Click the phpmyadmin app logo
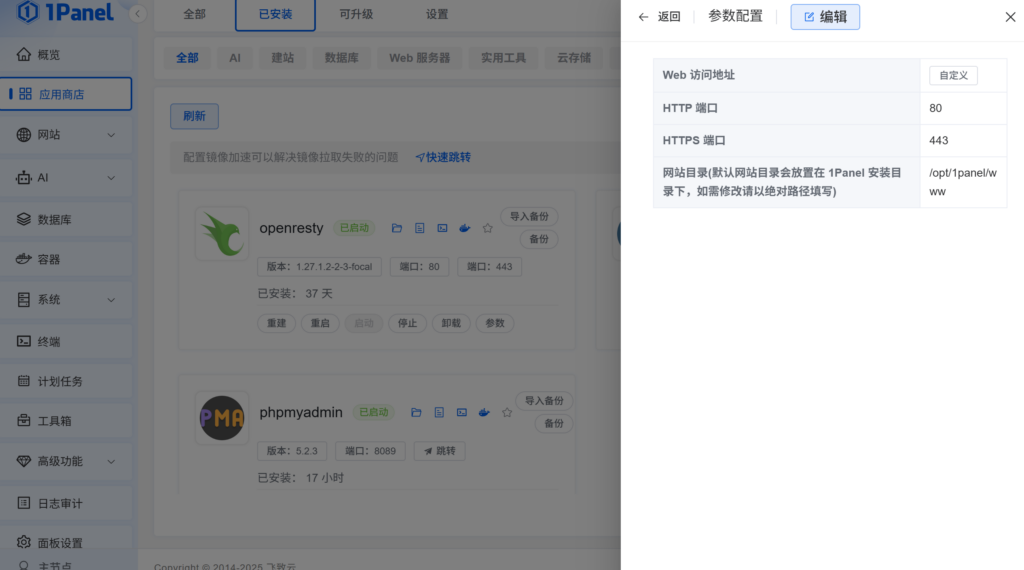This screenshot has width=1024, height=570. point(222,418)
